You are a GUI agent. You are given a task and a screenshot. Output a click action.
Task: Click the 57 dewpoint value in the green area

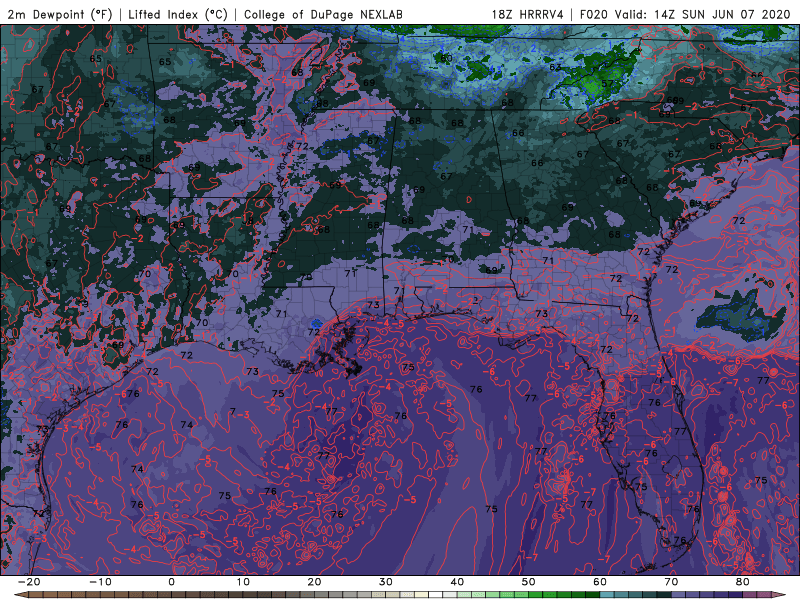pyautogui.click(x=607, y=84)
